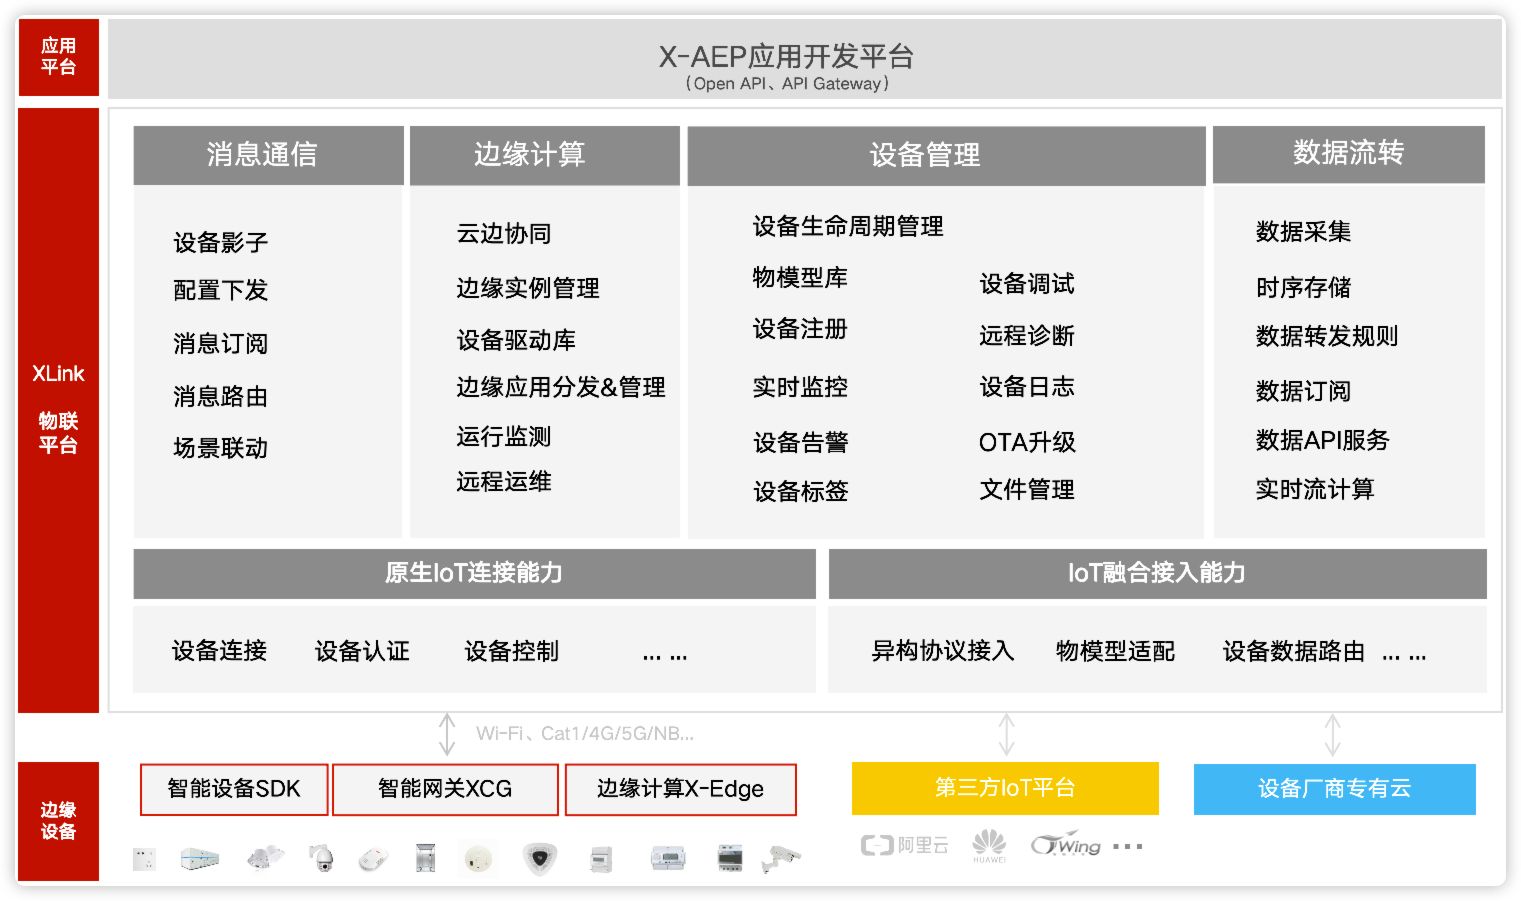Expand the 原生IoT连接能力 section
The height and width of the screenshot is (901, 1521).
(473, 574)
